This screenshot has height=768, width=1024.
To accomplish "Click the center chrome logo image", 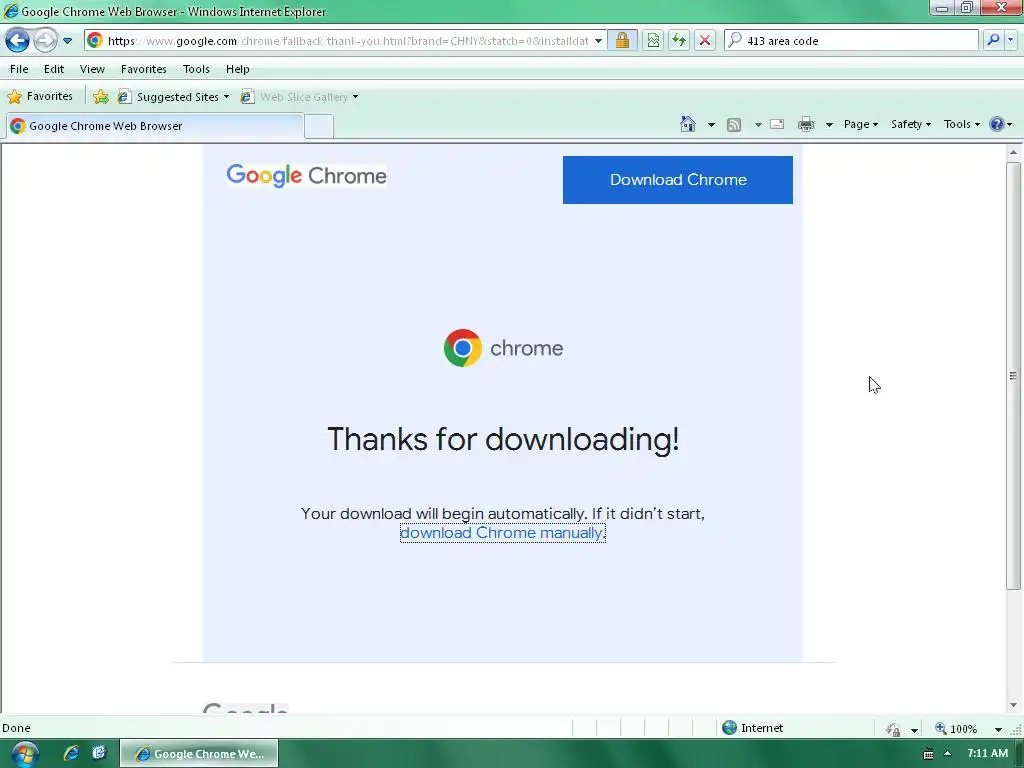I will pos(504,348).
